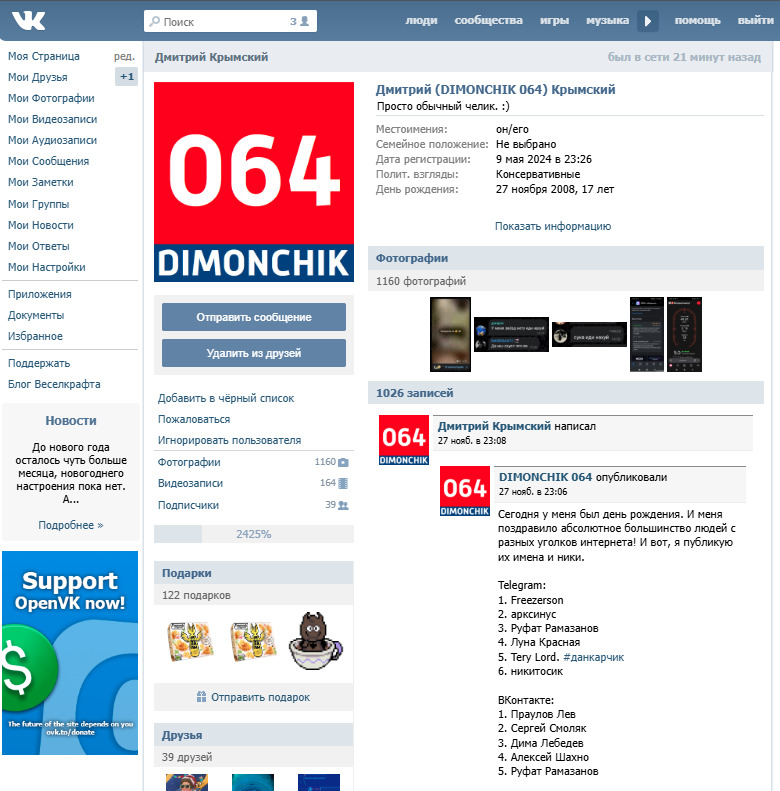The image size is (780, 791).
Task: Open музыка in the top navigation
Action: [607, 21]
